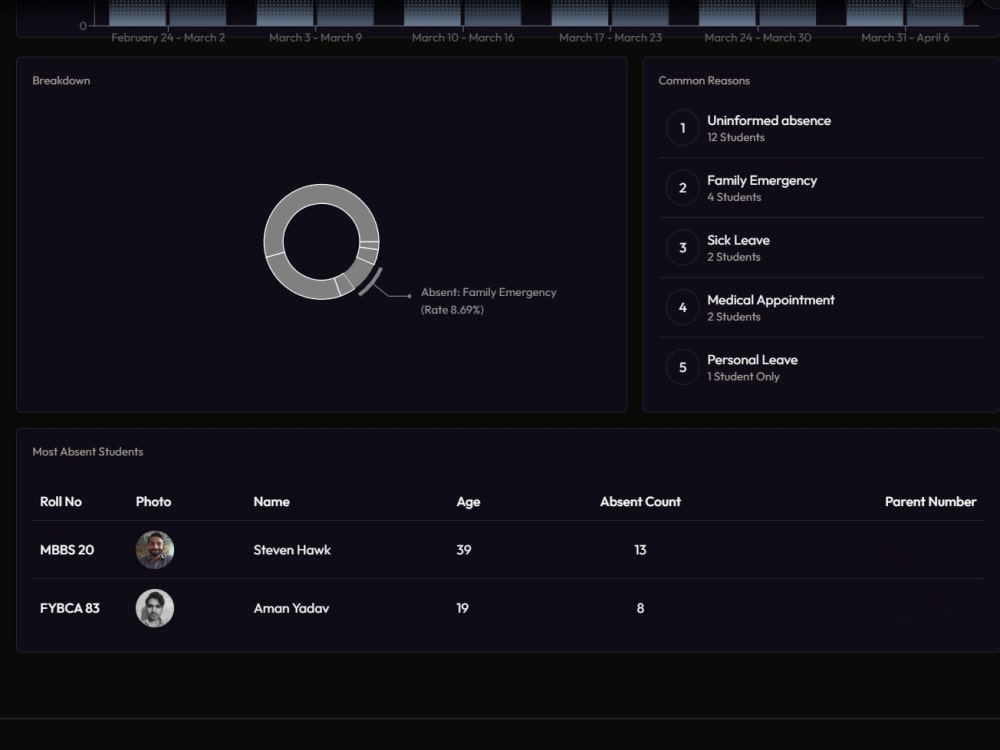This screenshot has width=1000, height=750.
Task: Click the March 3 - March 9 axis label
Action: click(x=316, y=38)
